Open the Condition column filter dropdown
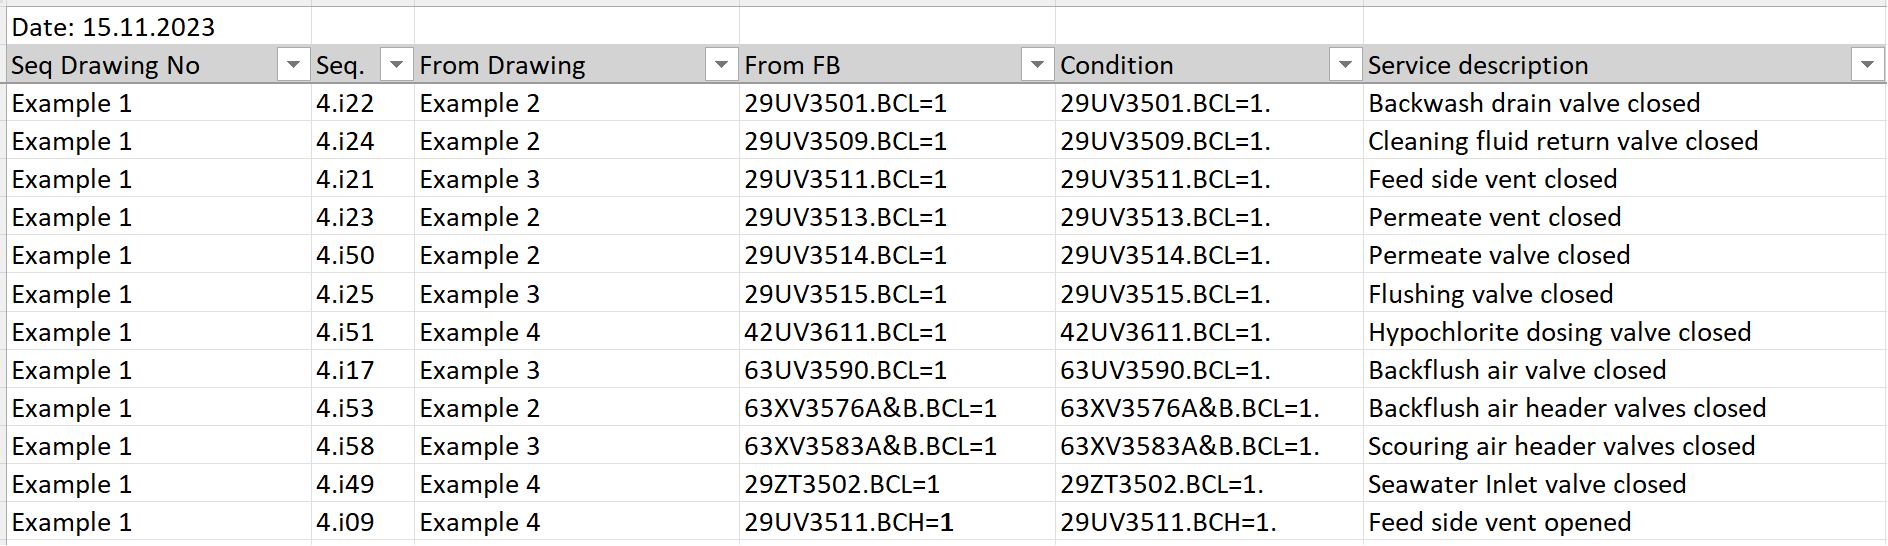This screenshot has width=1888, height=546. tap(1345, 65)
